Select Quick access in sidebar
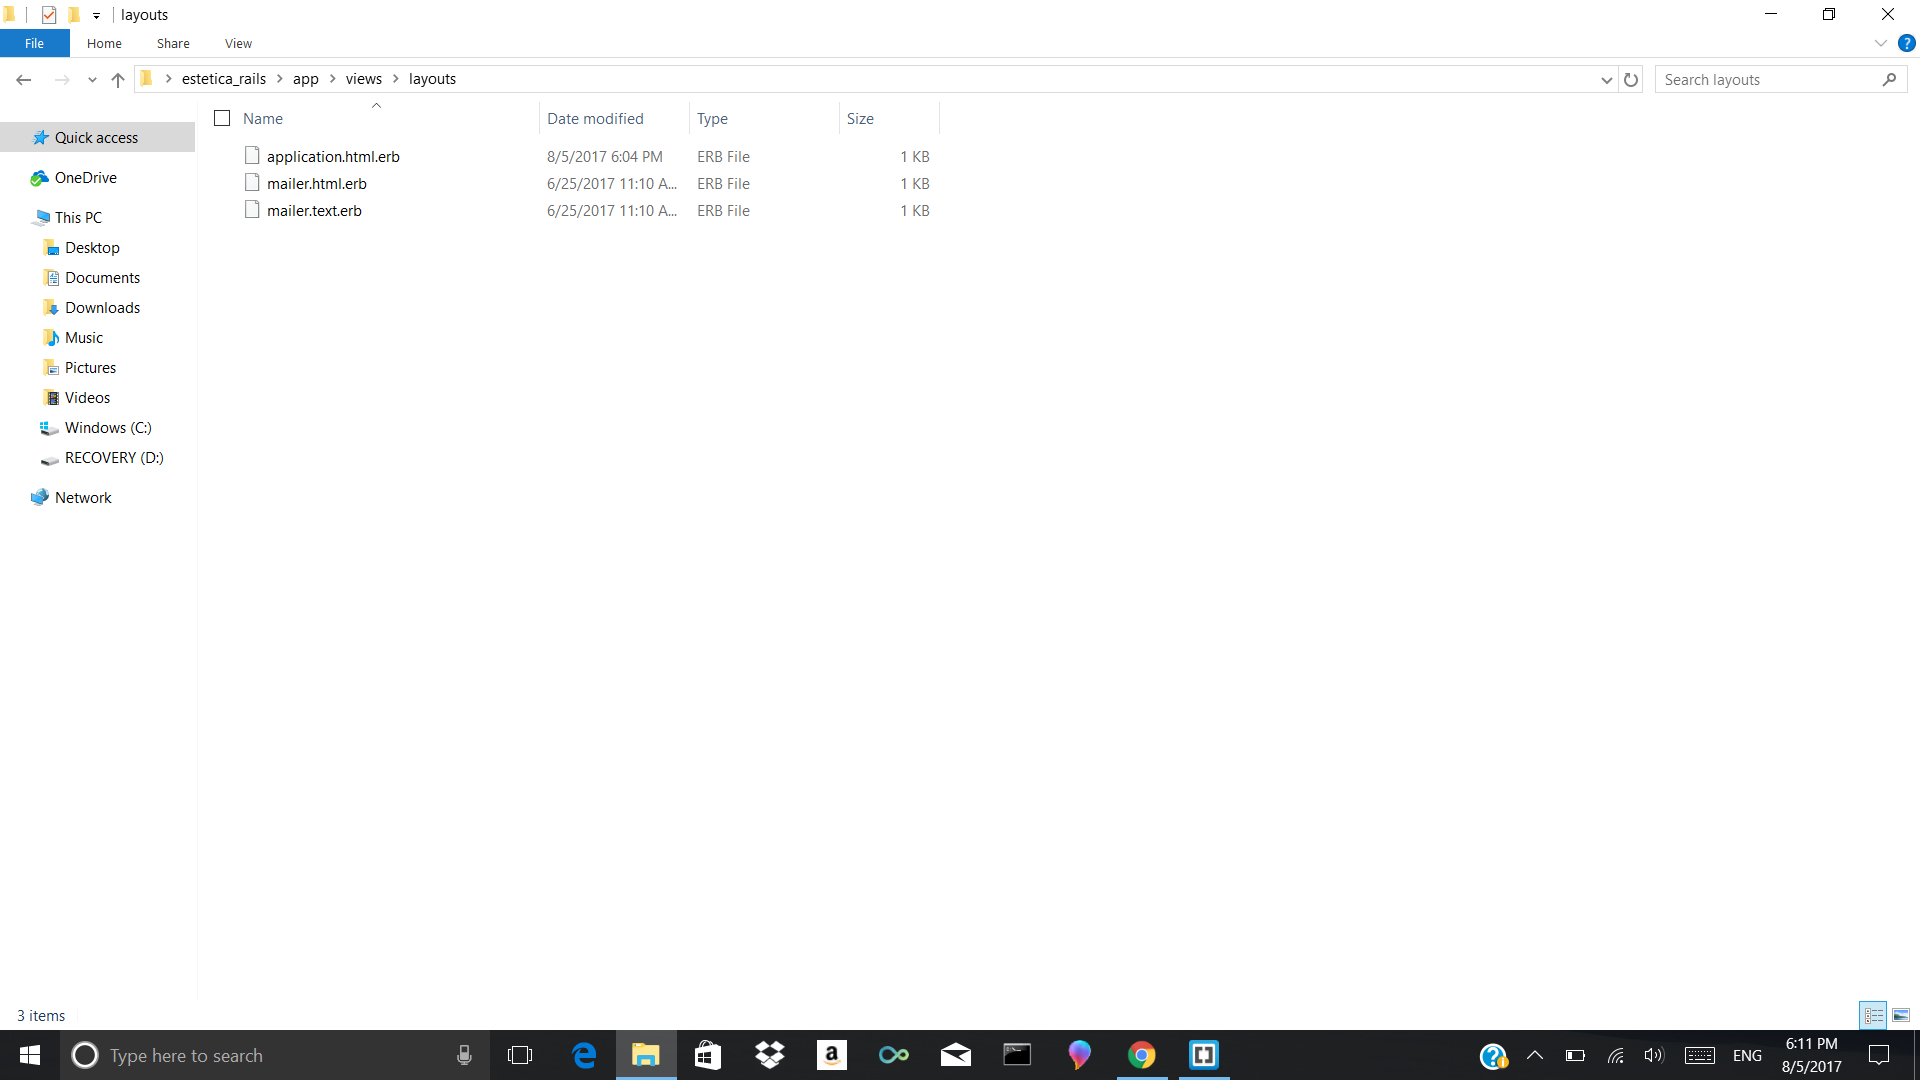 click(96, 137)
